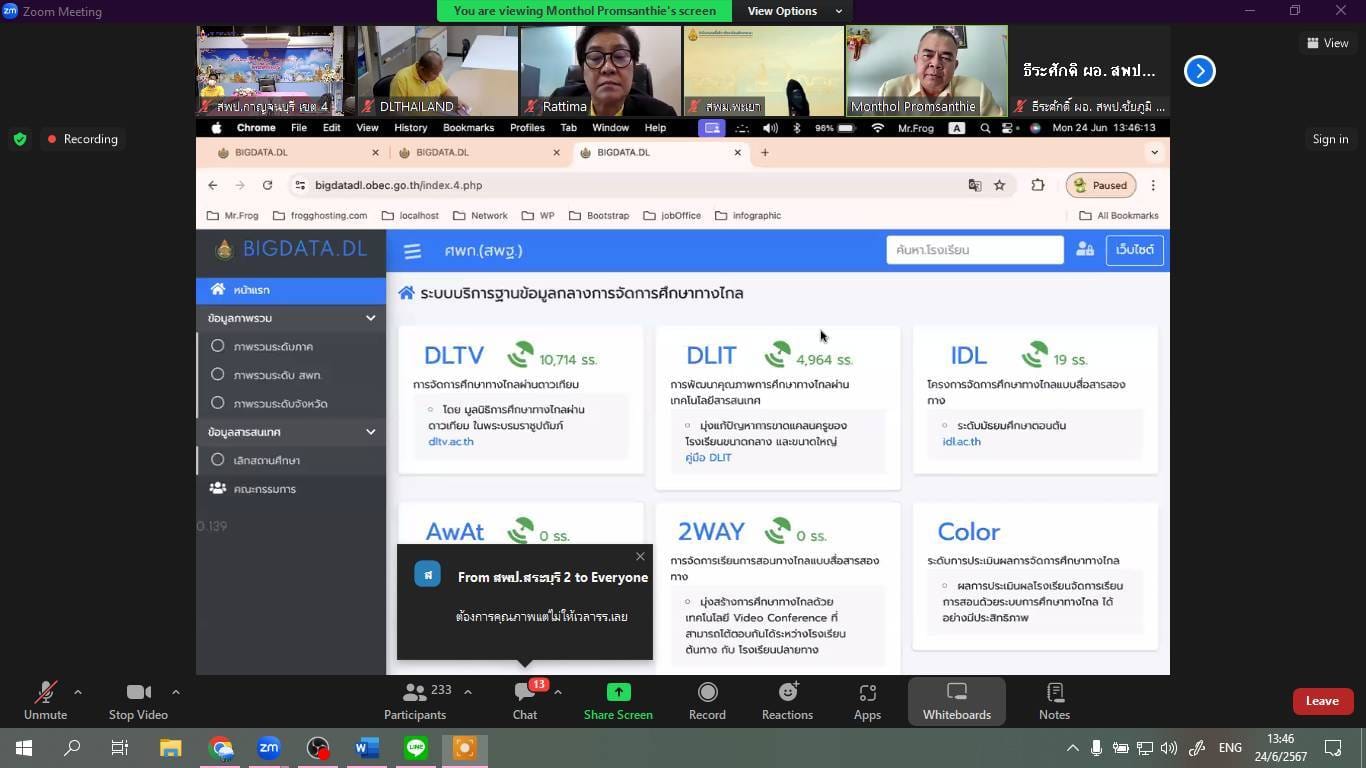The width and height of the screenshot is (1366, 768).
Task: Select DLTHAILAND video thumbnail
Action: (437, 71)
